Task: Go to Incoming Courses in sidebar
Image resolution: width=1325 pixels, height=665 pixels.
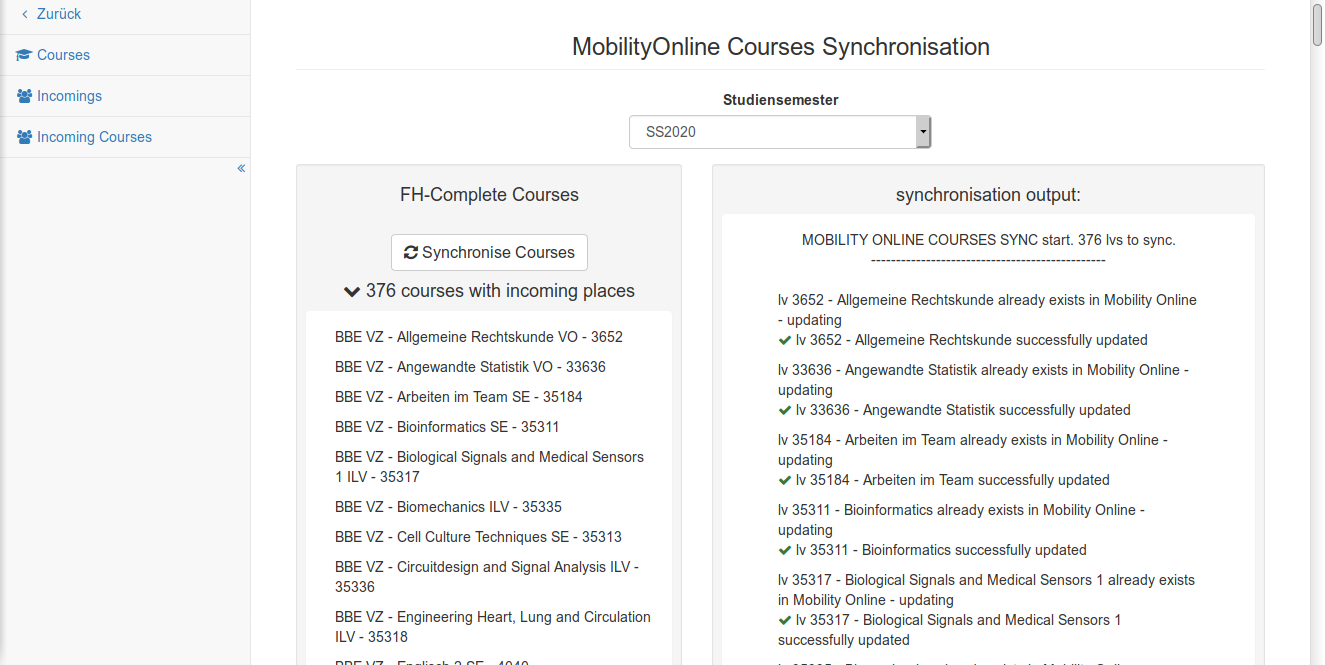Action: pyautogui.click(x=94, y=137)
